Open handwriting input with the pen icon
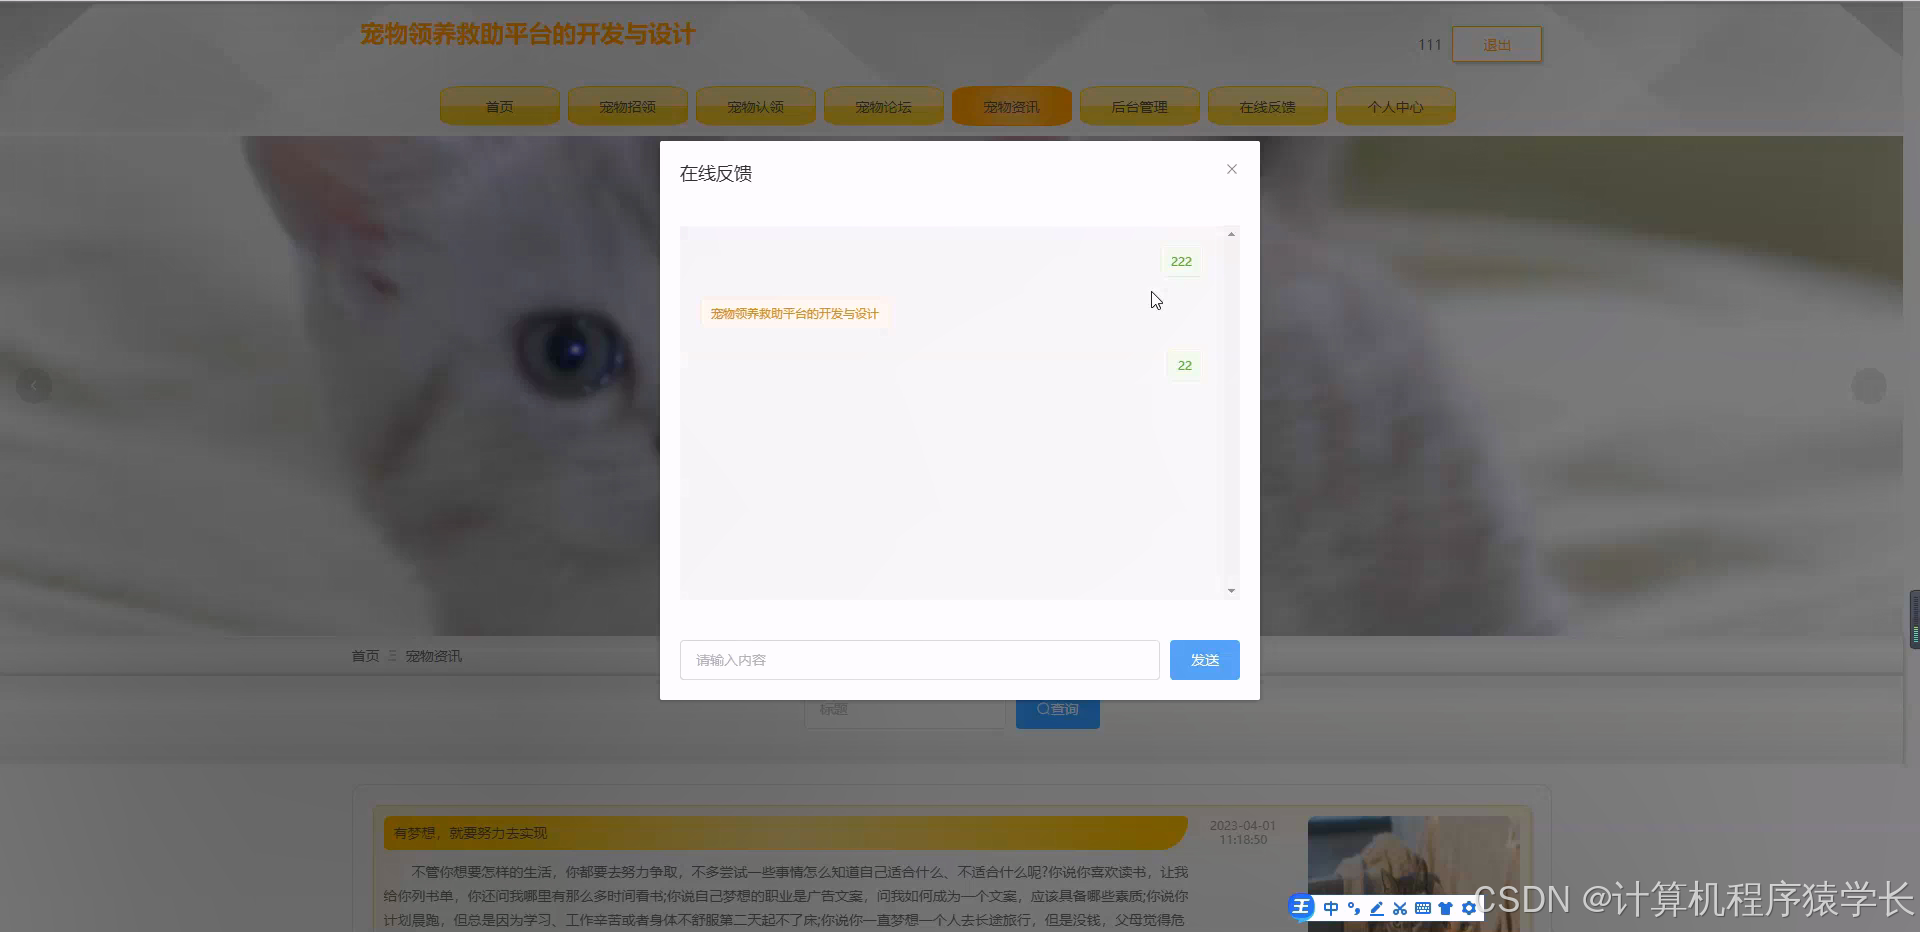Image resolution: width=1920 pixels, height=932 pixels. point(1376,907)
